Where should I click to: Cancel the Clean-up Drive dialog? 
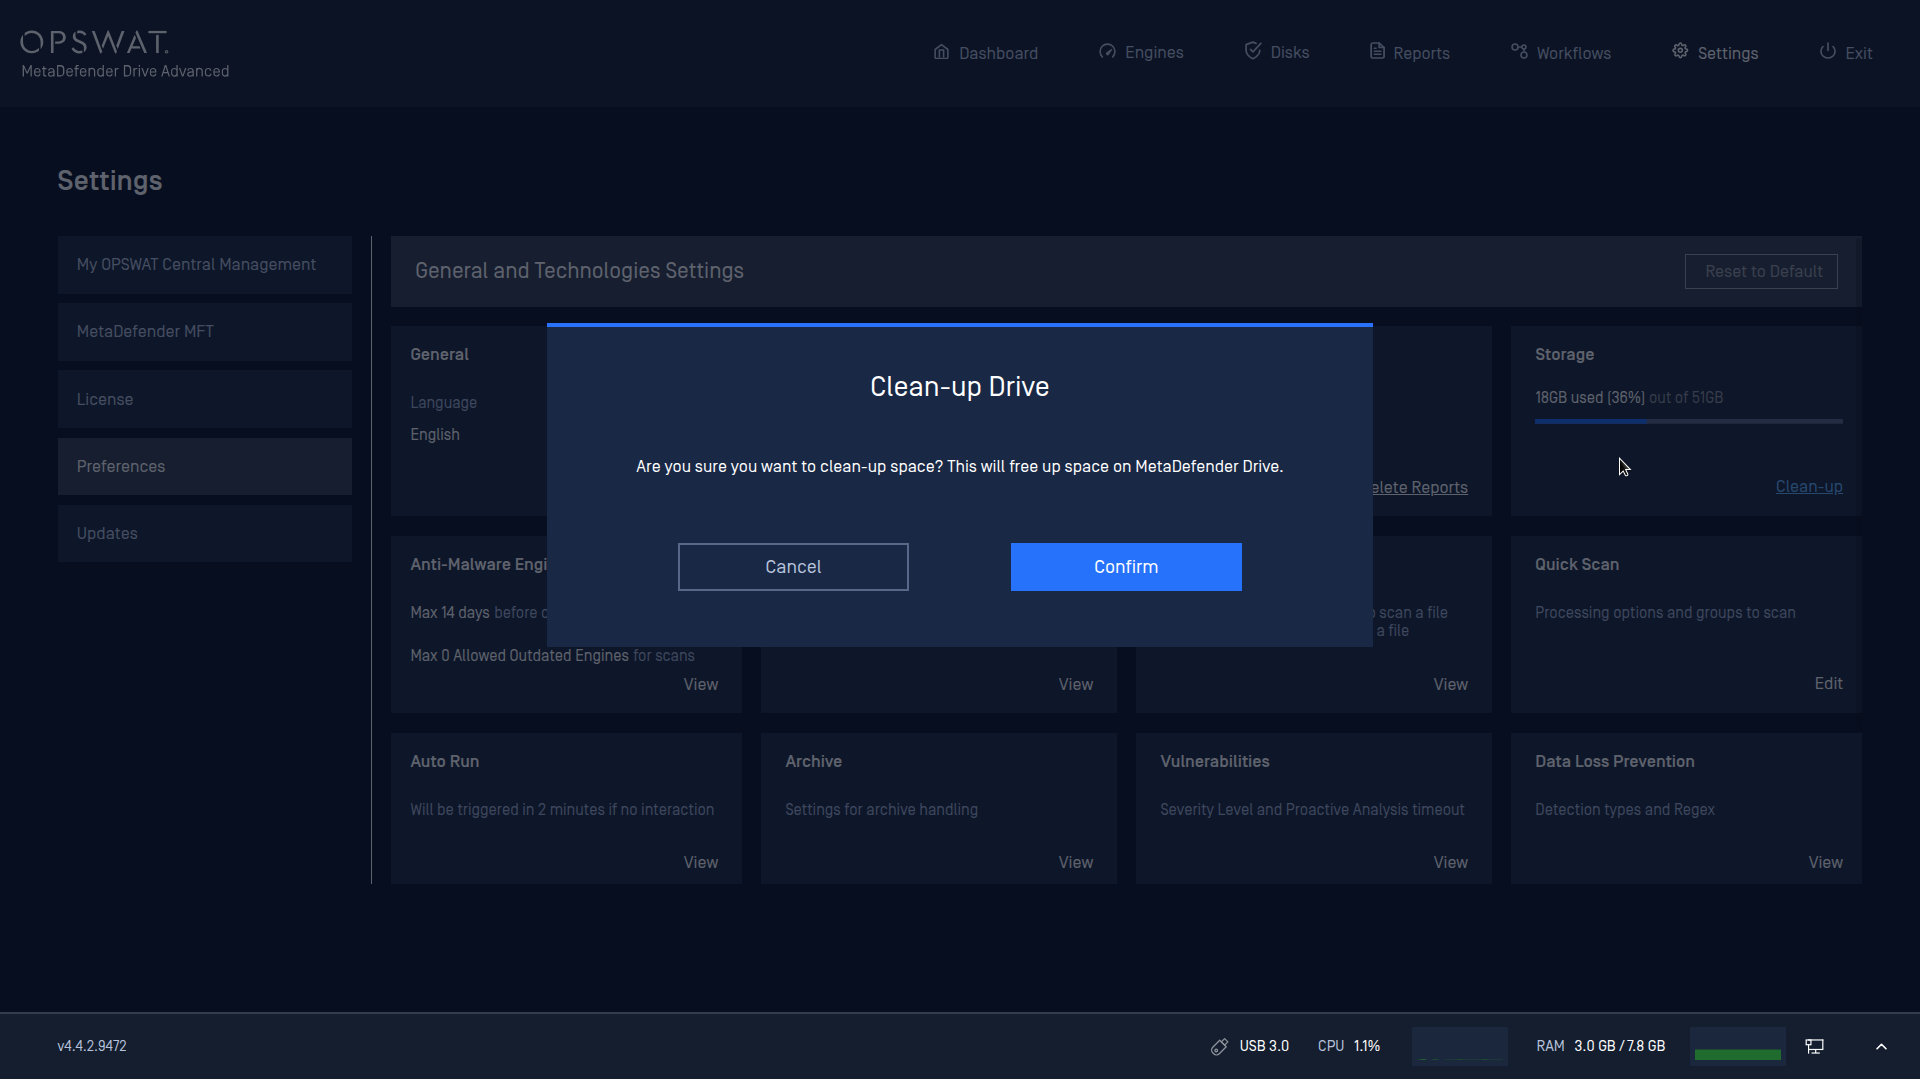(793, 567)
